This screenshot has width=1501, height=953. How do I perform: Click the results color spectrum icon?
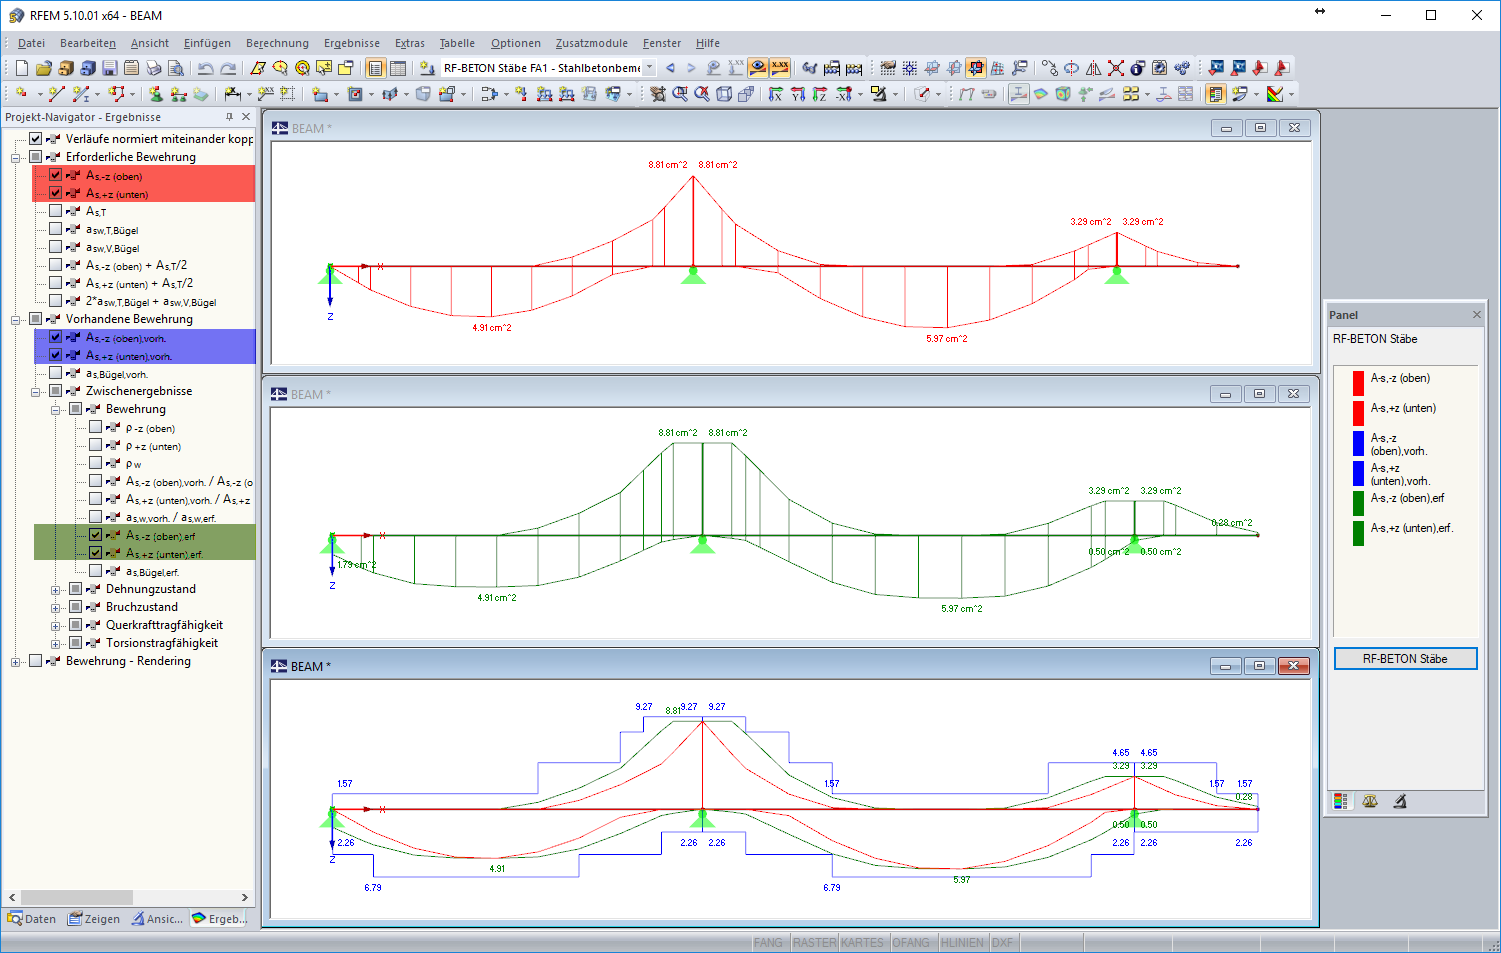[x=1275, y=94]
